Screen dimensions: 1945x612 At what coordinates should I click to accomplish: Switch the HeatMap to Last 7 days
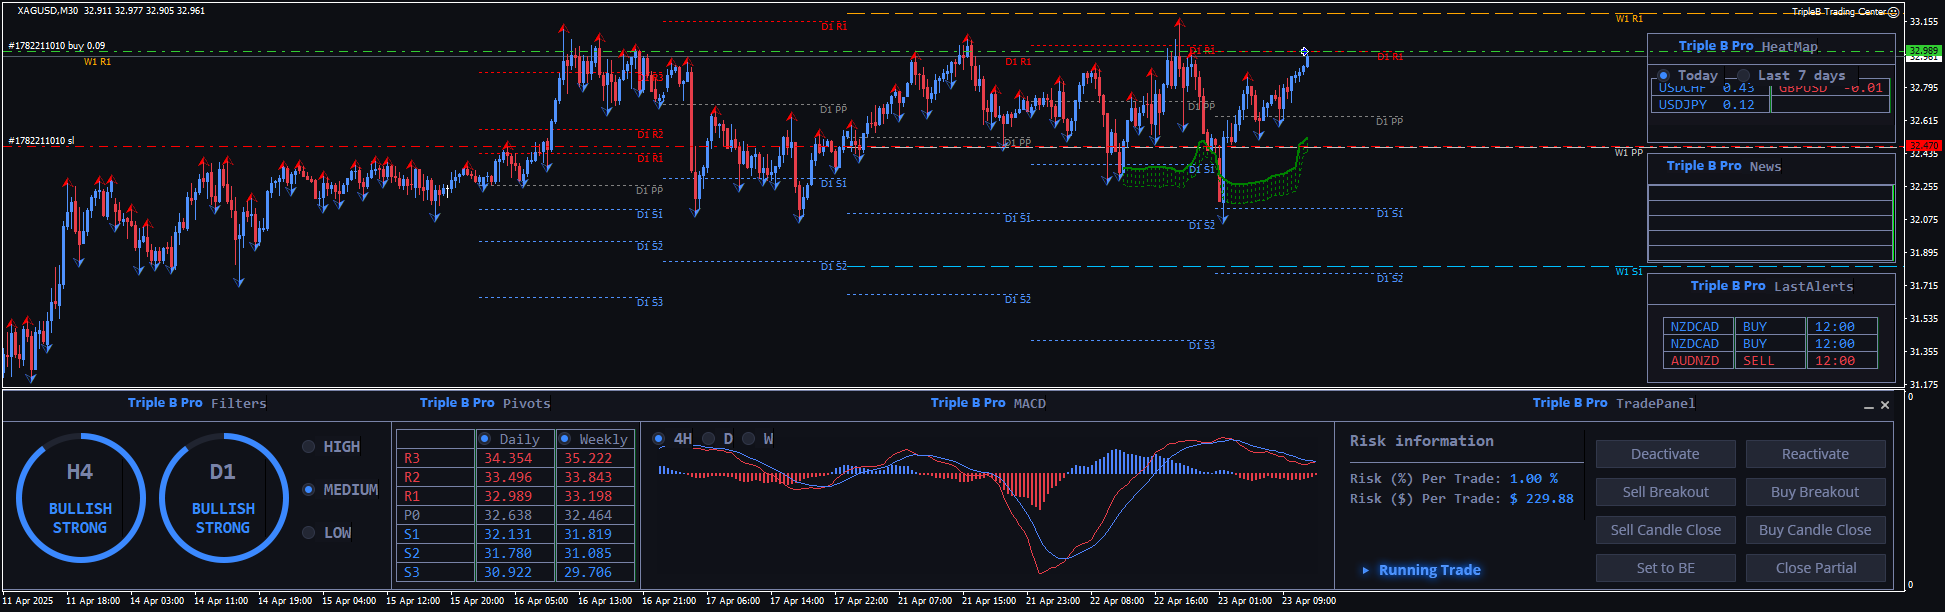[1744, 76]
